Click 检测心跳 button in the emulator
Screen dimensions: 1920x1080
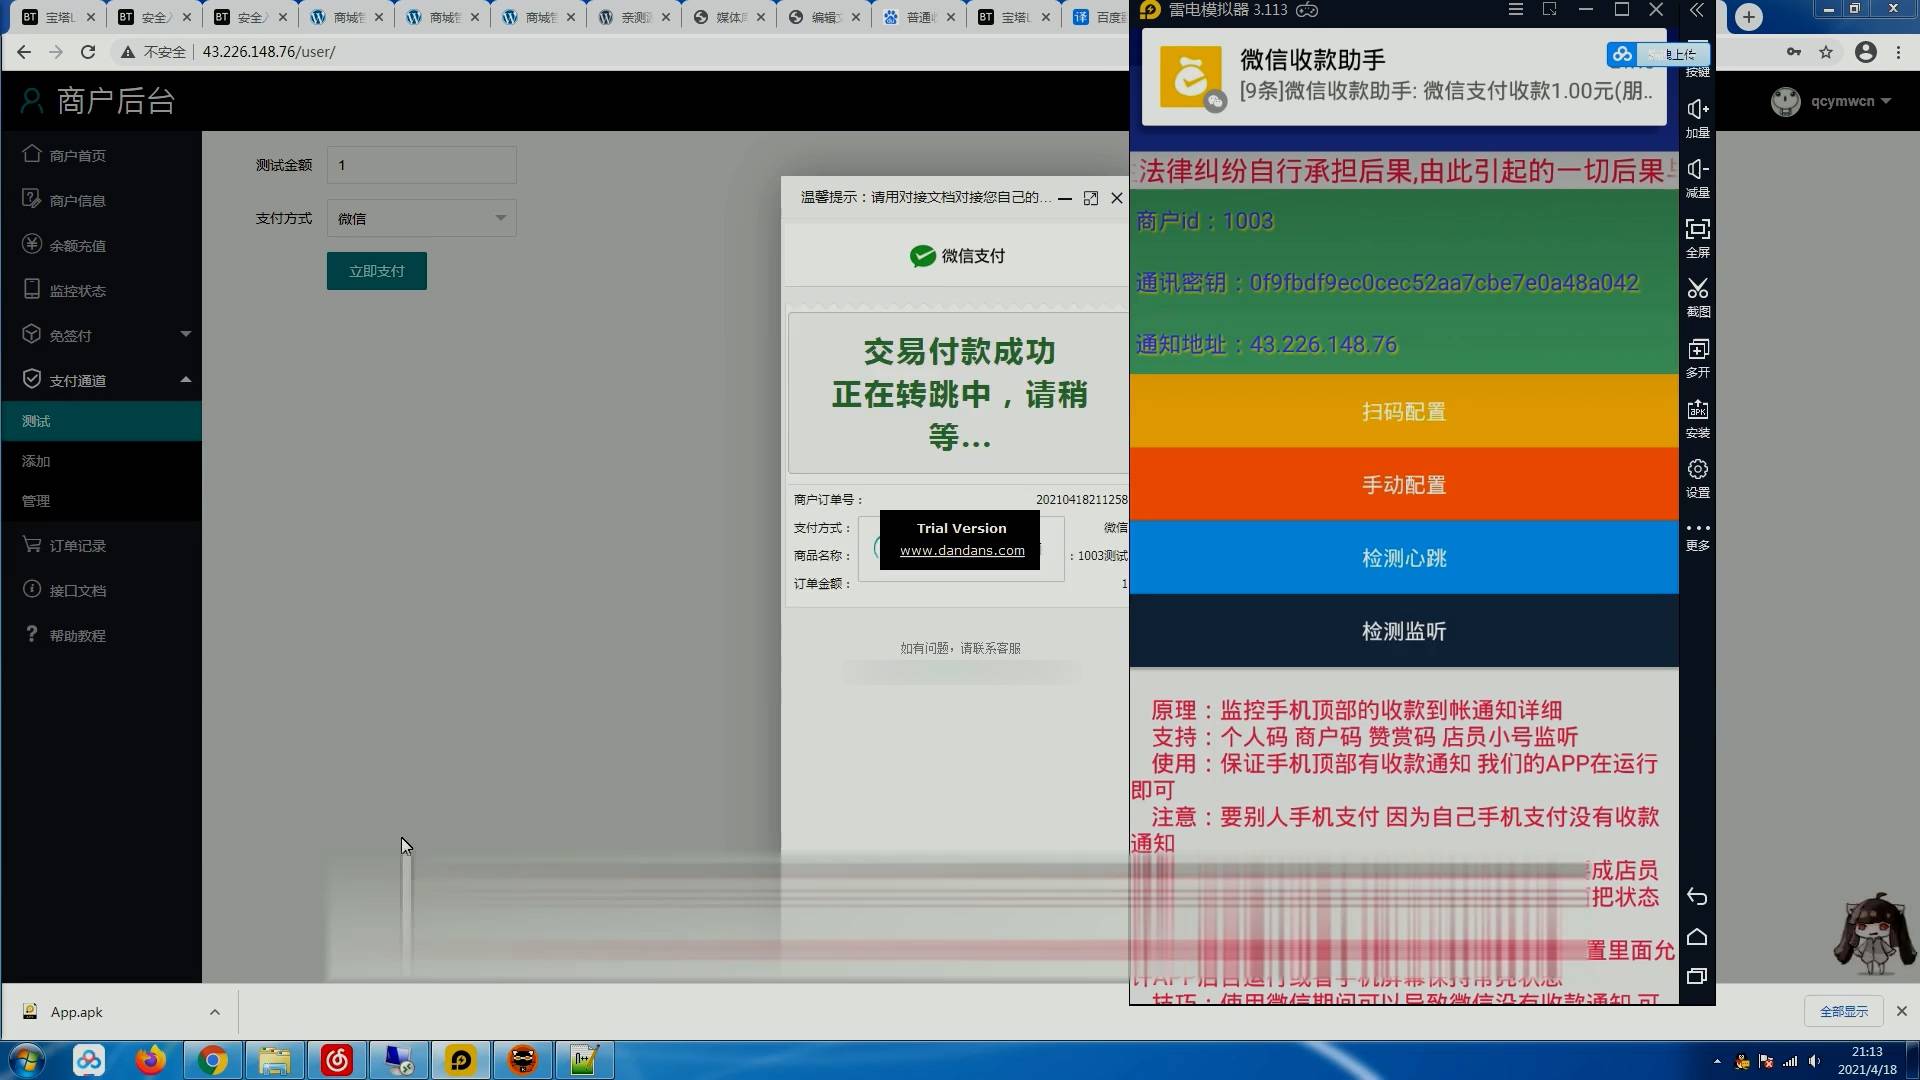click(x=1404, y=558)
